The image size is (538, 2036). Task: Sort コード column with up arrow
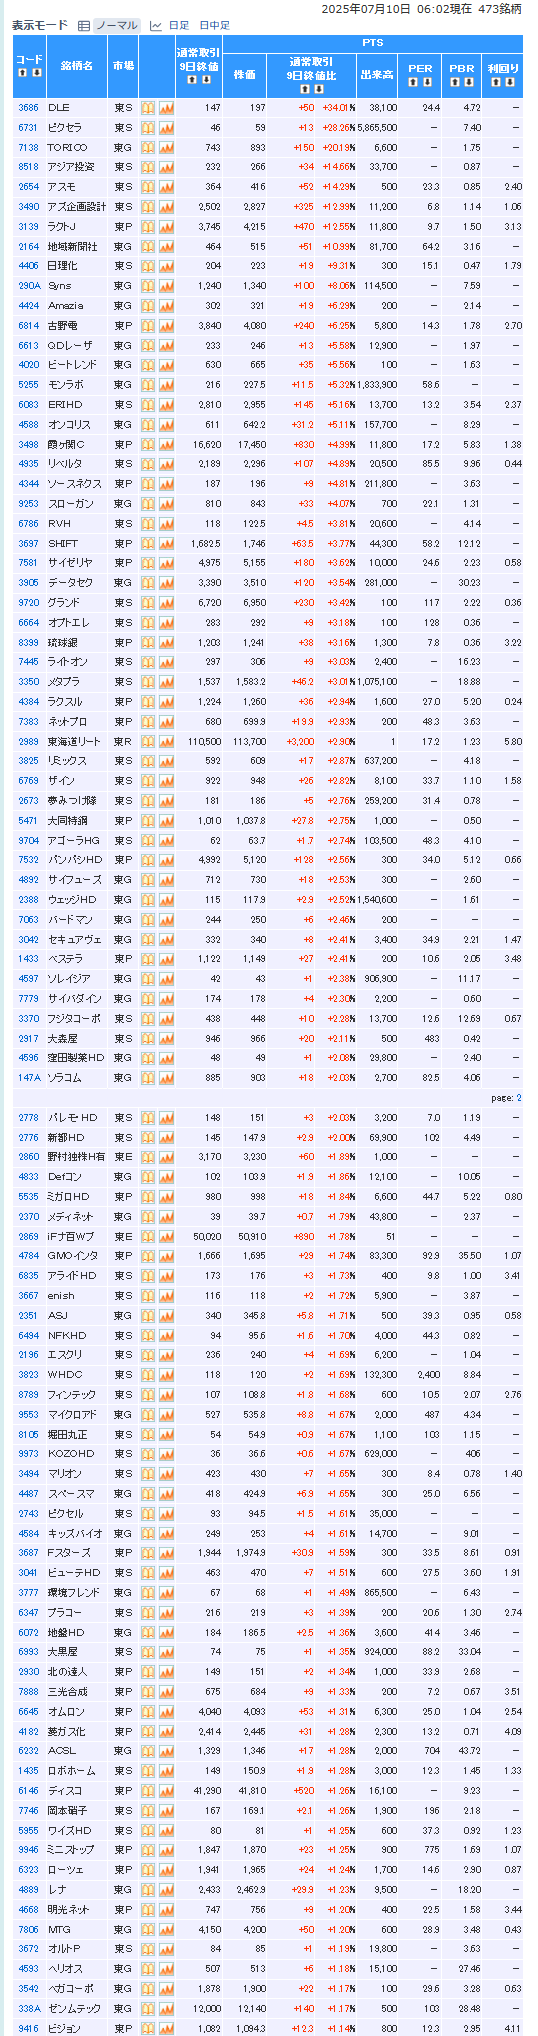(24, 73)
